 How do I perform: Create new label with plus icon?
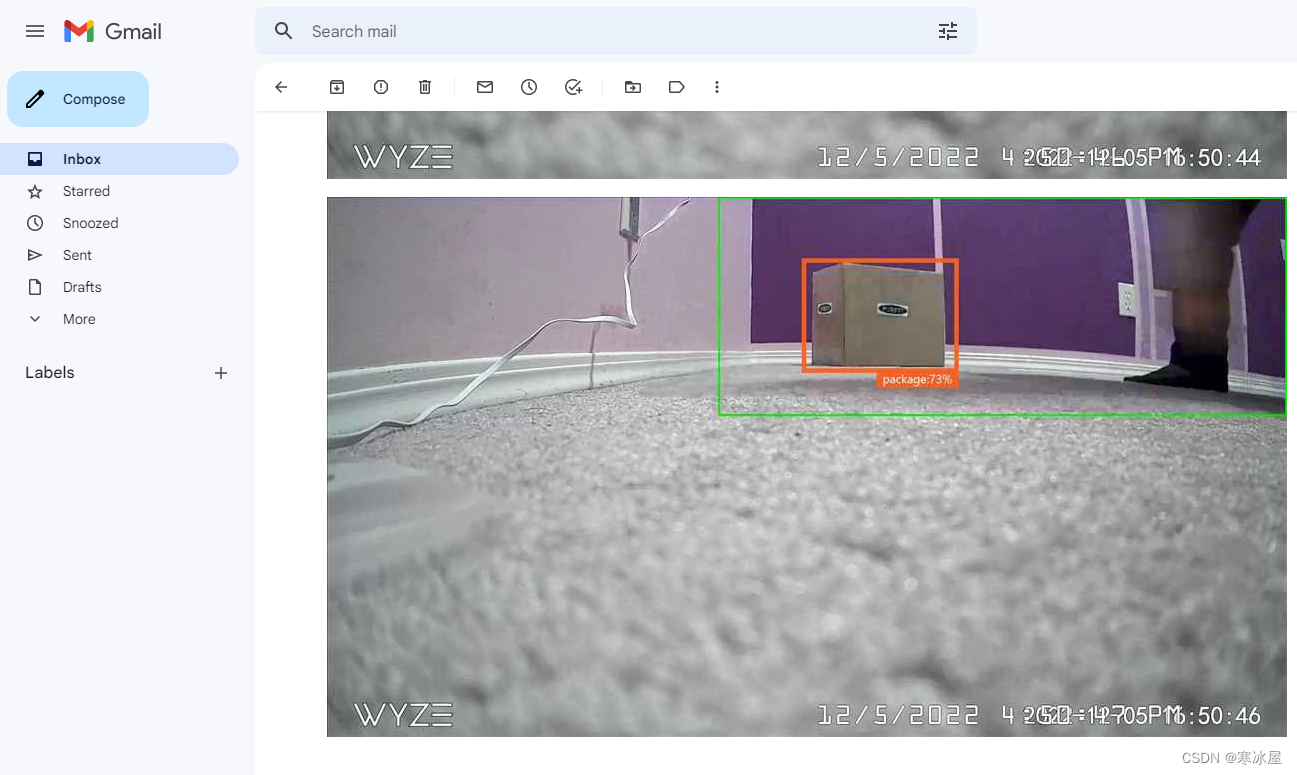tap(221, 373)
